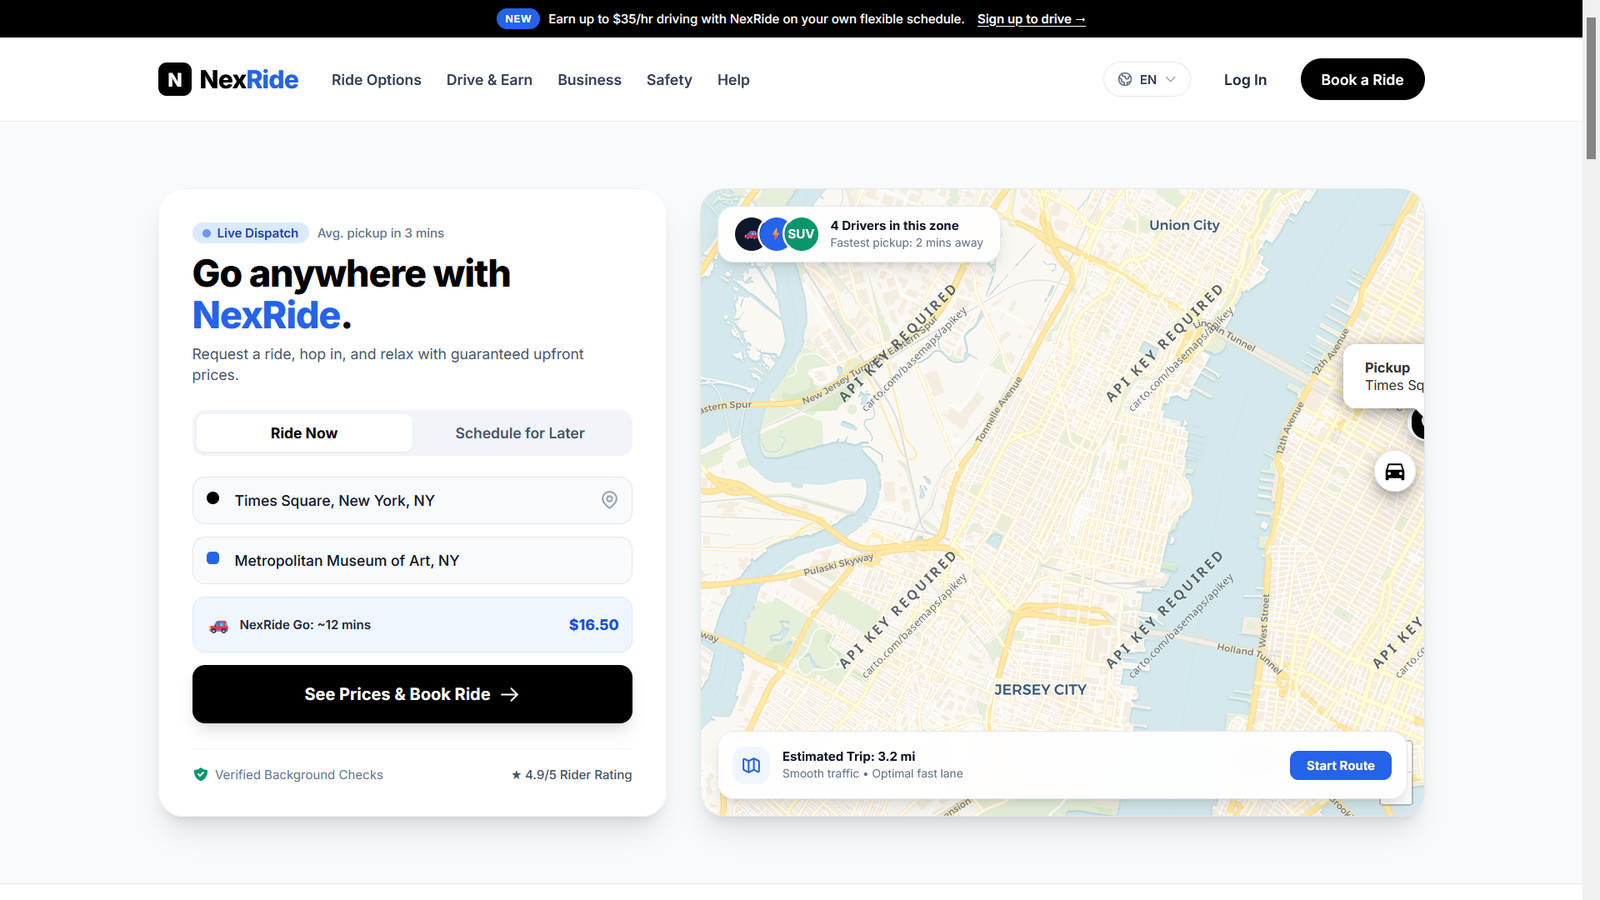The height and width of the screenshot is (900, 1600).
Task: Click the JERSEY CITY map label
Action: click(1040, 689)
